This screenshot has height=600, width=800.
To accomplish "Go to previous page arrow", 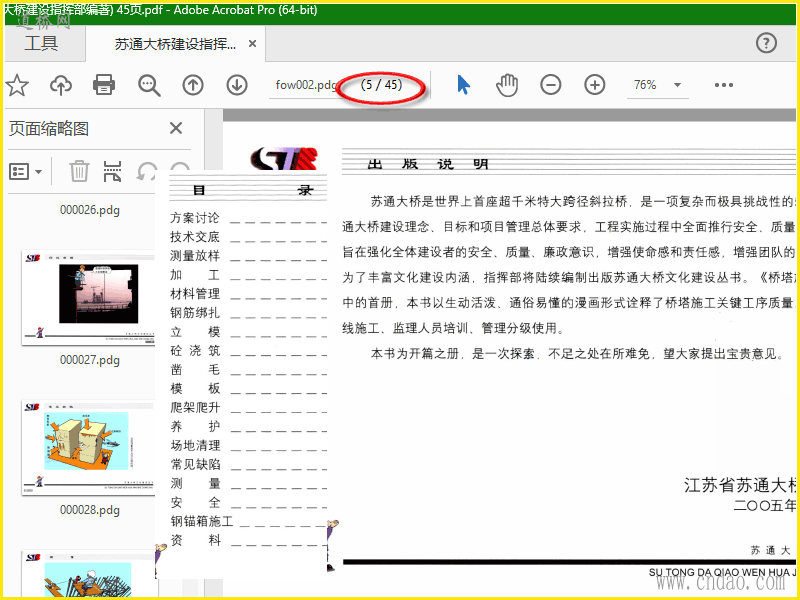I will tap(193, 85).
